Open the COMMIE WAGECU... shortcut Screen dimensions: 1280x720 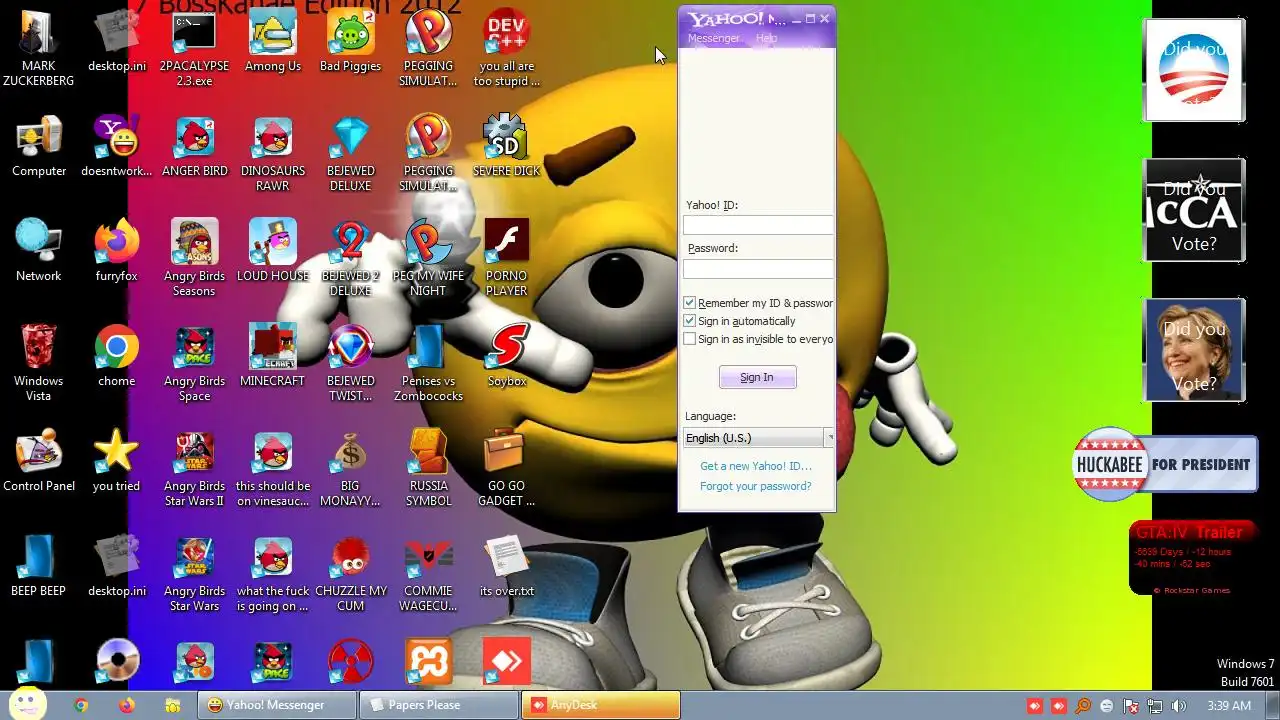point(428,572)
